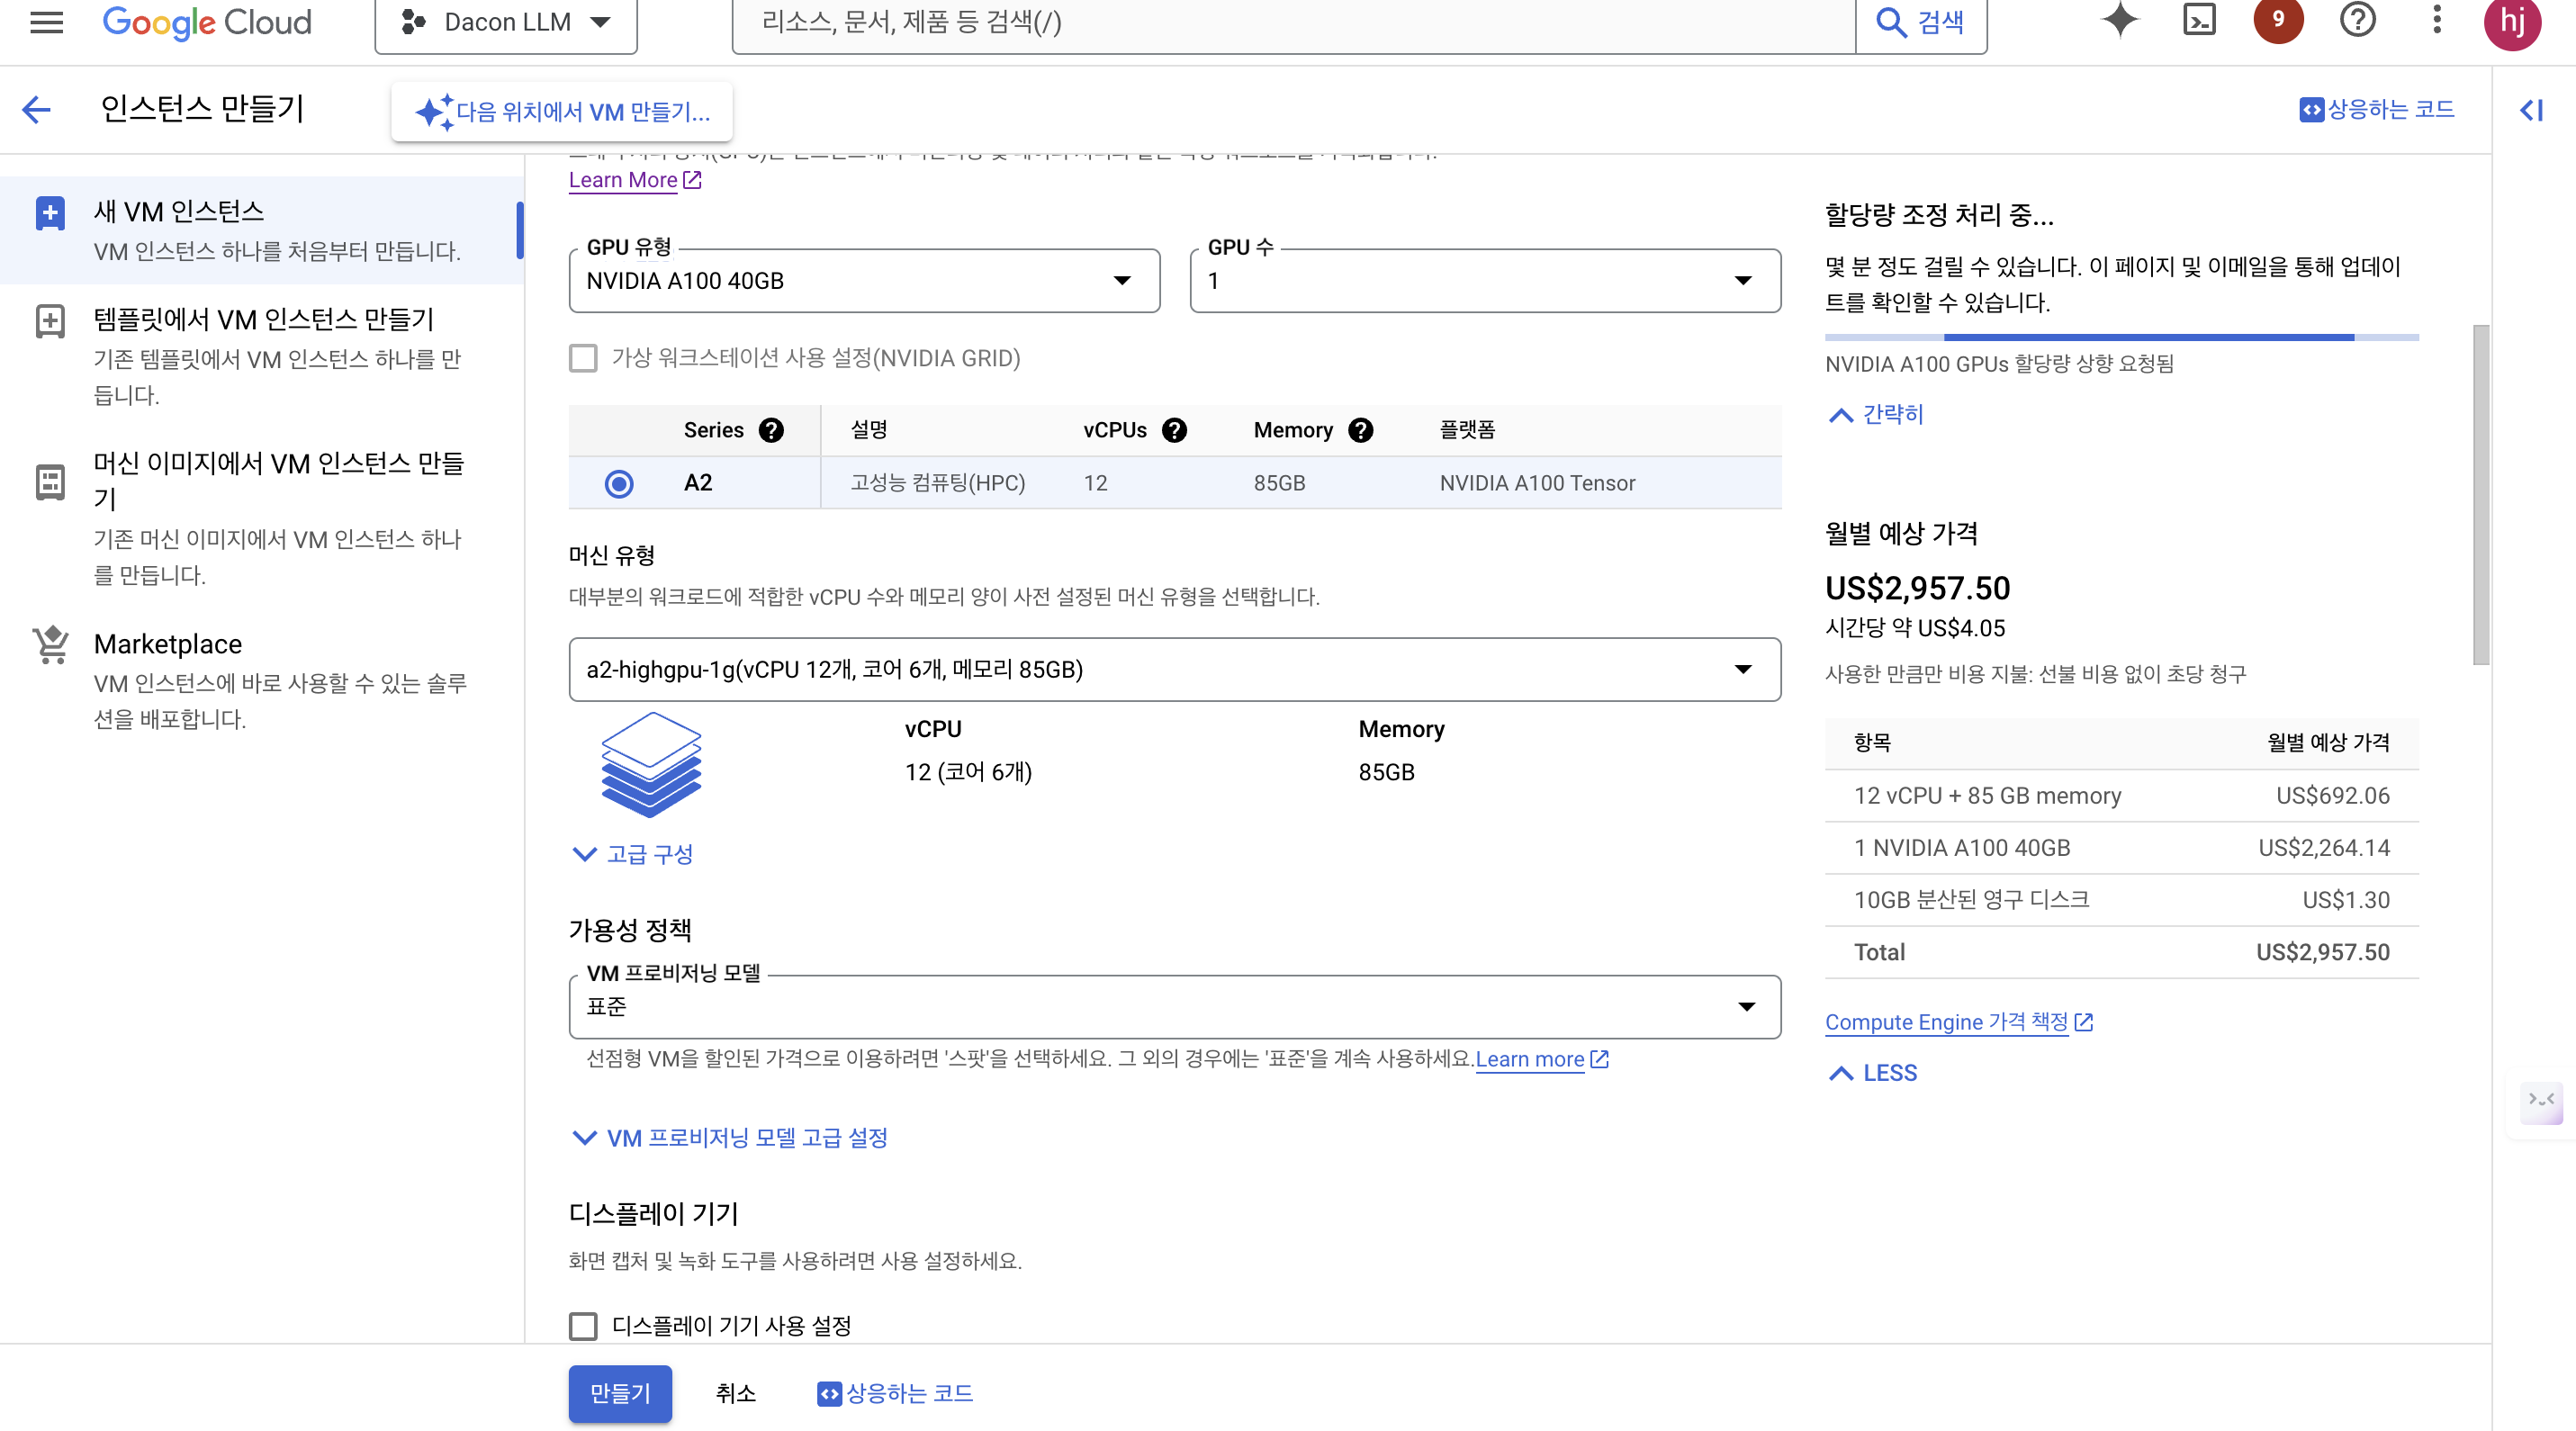Go back with the left arrow

36,109
